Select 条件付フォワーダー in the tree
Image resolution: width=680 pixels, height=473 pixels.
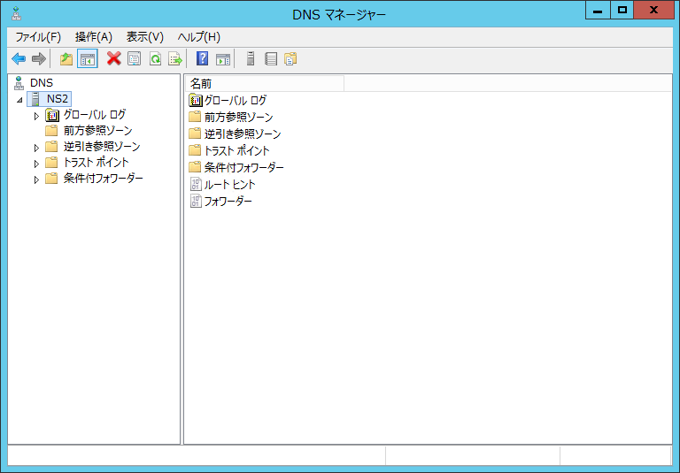point(103,178)
